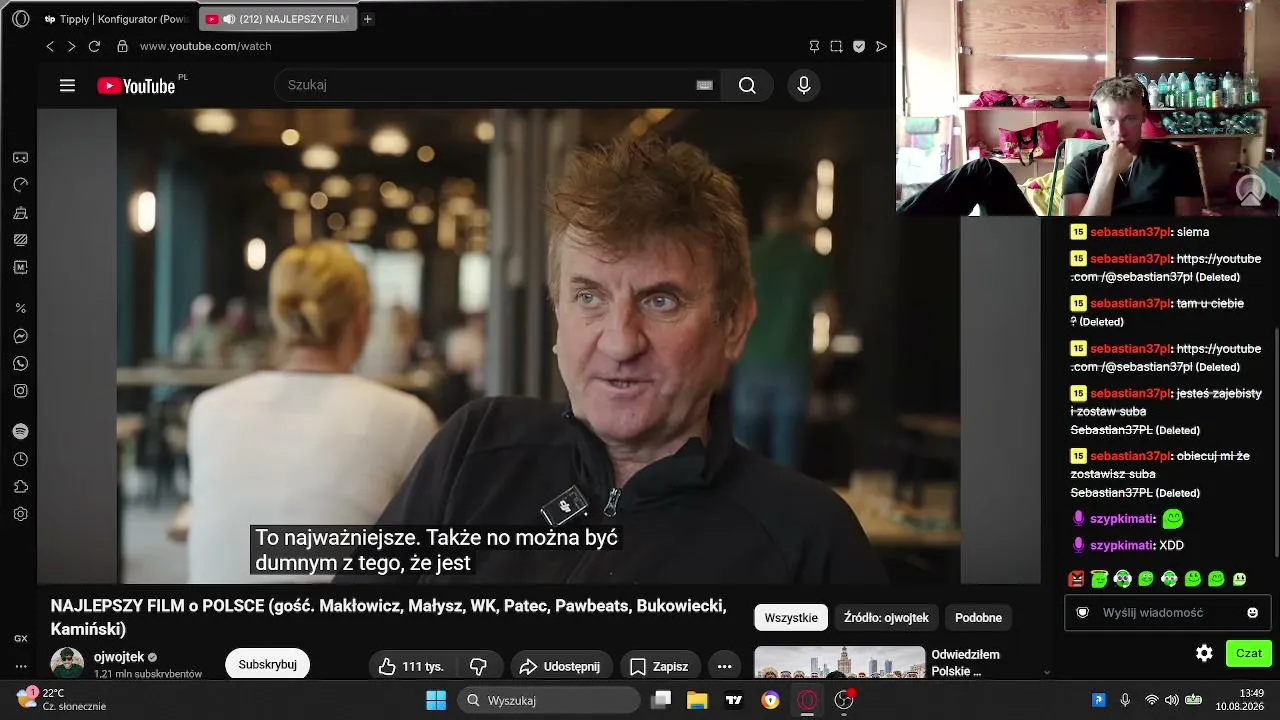Open the Opera GX menu logo
Viewport: 1280px width, 720px height.
click(21, 19)
